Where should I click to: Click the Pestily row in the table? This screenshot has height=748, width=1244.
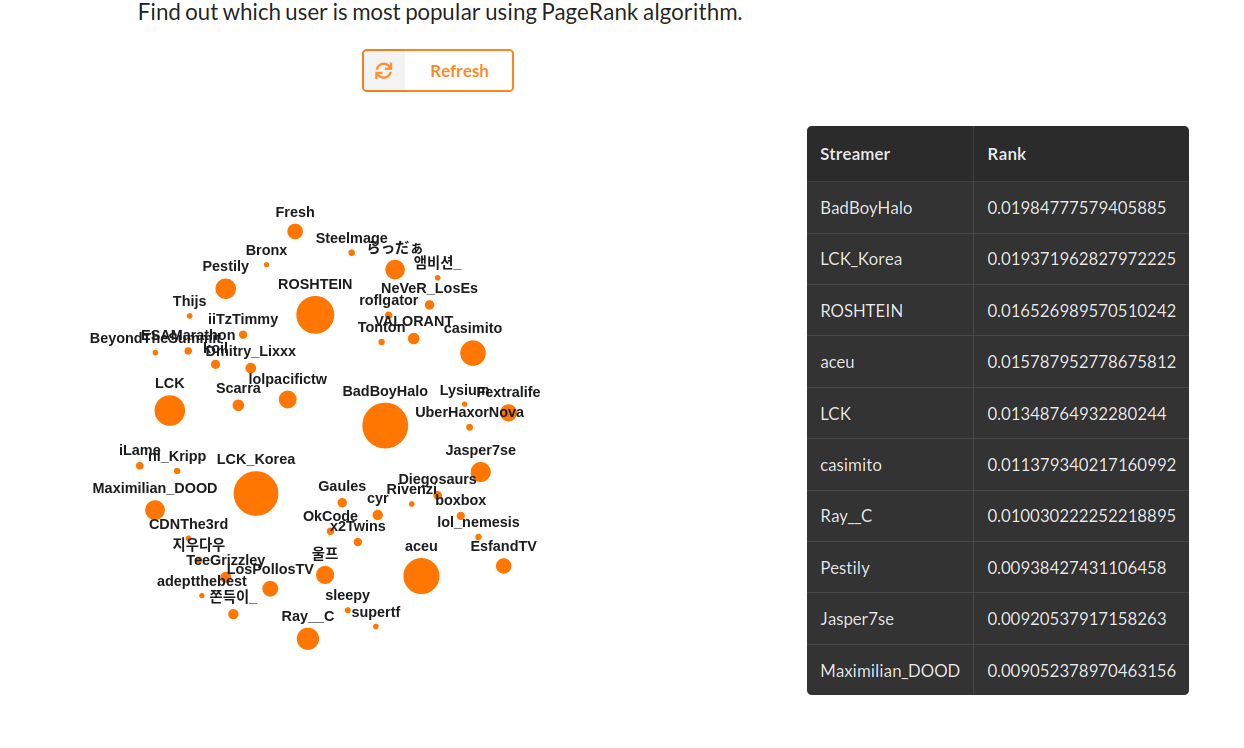845,567
